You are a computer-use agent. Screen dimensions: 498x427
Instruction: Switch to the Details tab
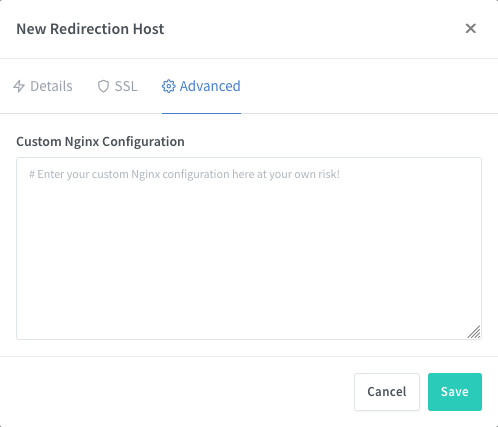pos(43,86)
